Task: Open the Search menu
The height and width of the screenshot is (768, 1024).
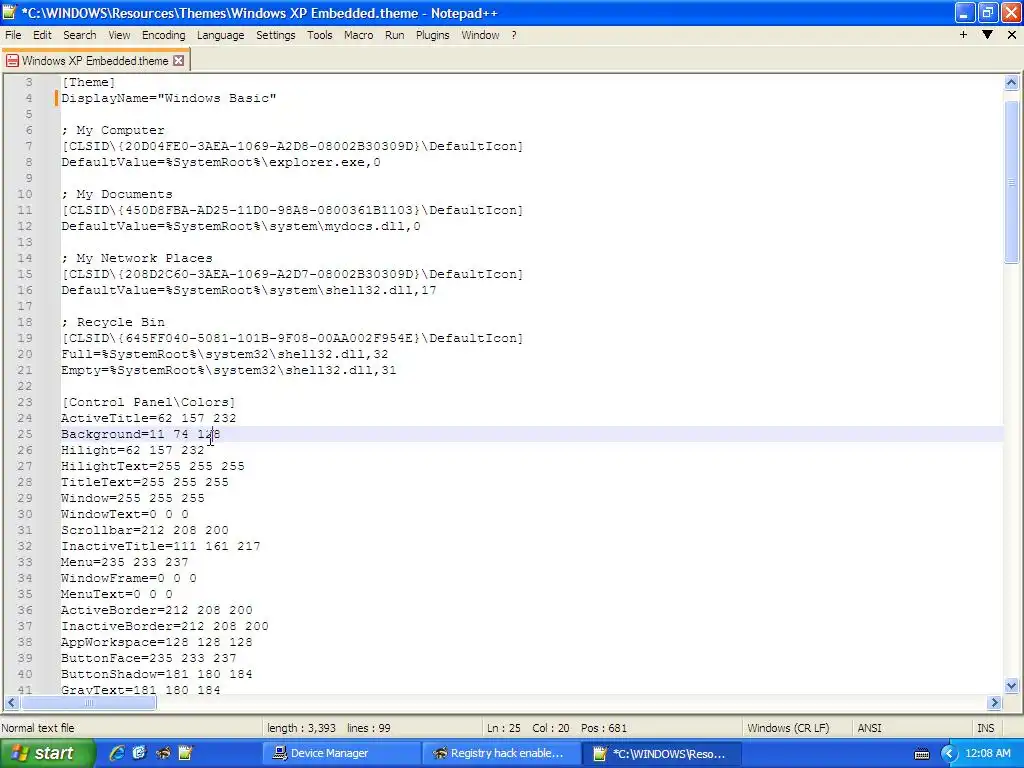Action: click(x=80, y=35)
